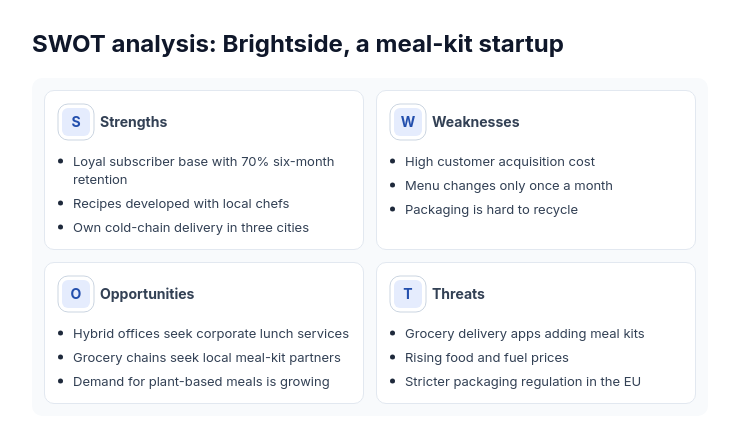The height and width of the screenshot is (448, 740).
Task: Click 'Own cold-chain delivery in three cities'
Action: [x=191, y=228]
